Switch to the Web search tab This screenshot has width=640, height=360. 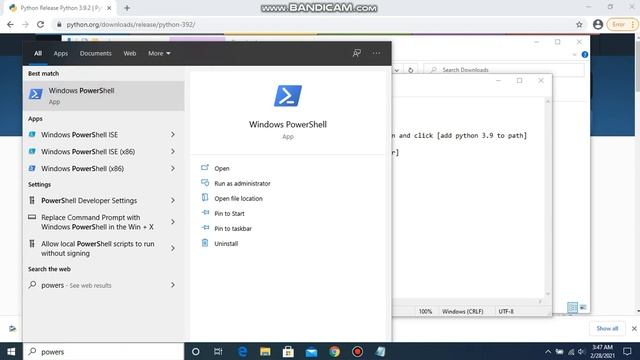130,53
